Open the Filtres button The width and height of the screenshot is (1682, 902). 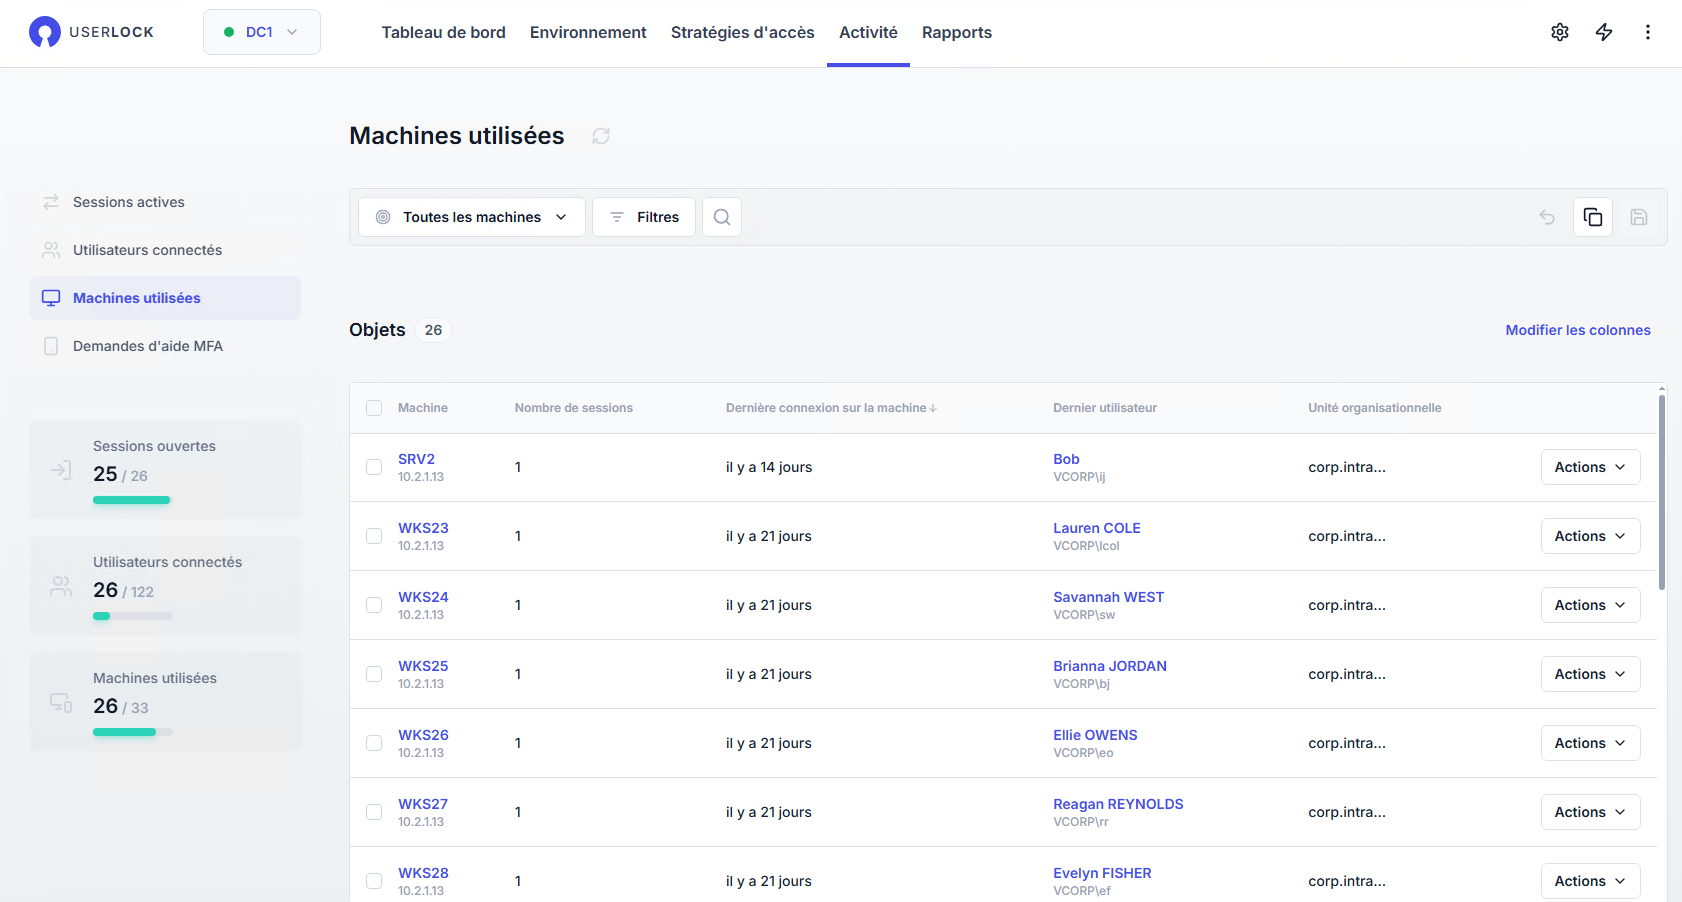click(644, 217)
